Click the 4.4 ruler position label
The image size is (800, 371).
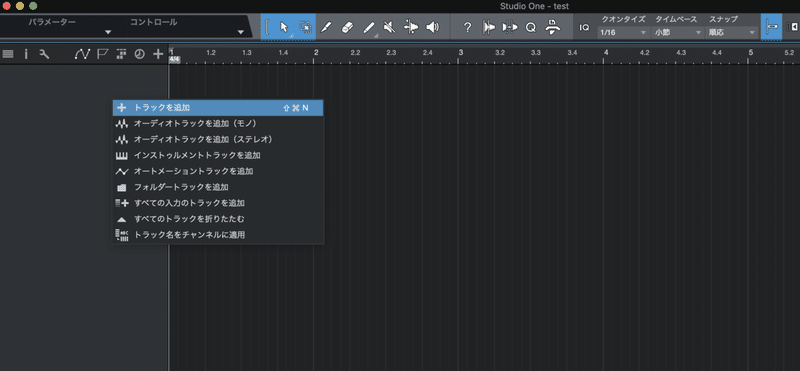coord(717,53)
